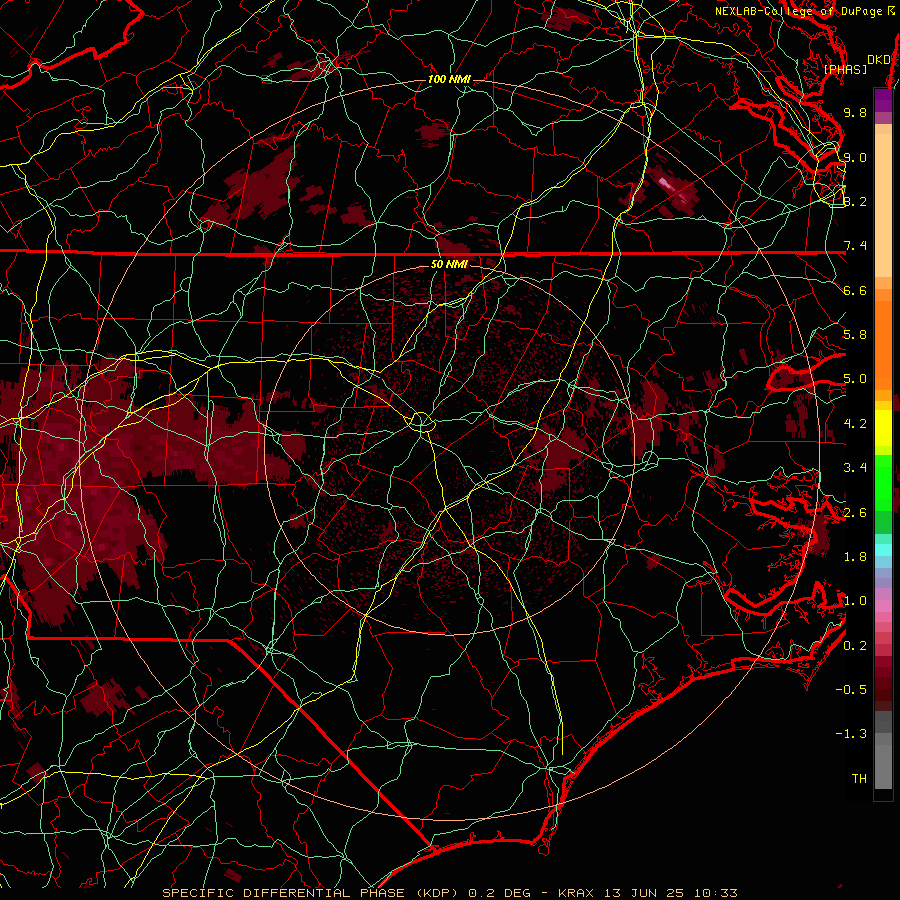
Task: Click the 0.2 value on color scale
Action: point(855,646)
